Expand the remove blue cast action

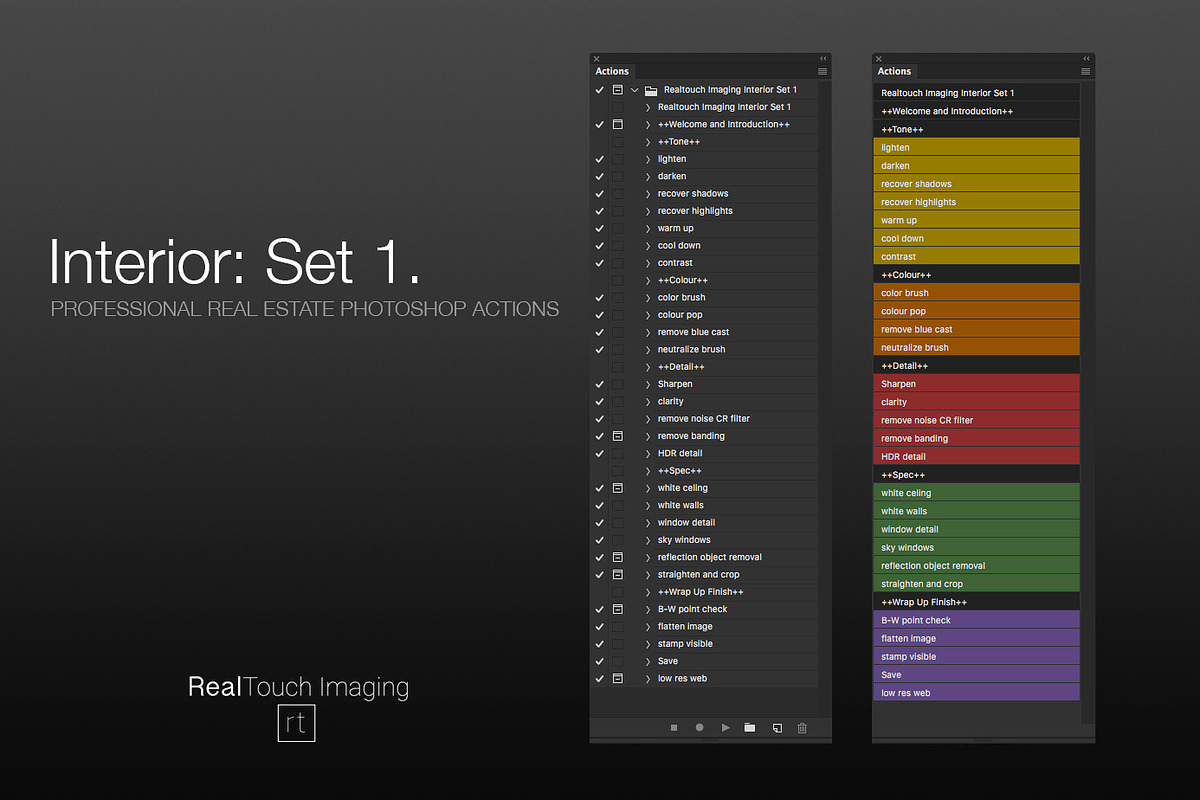click(648, 332)
